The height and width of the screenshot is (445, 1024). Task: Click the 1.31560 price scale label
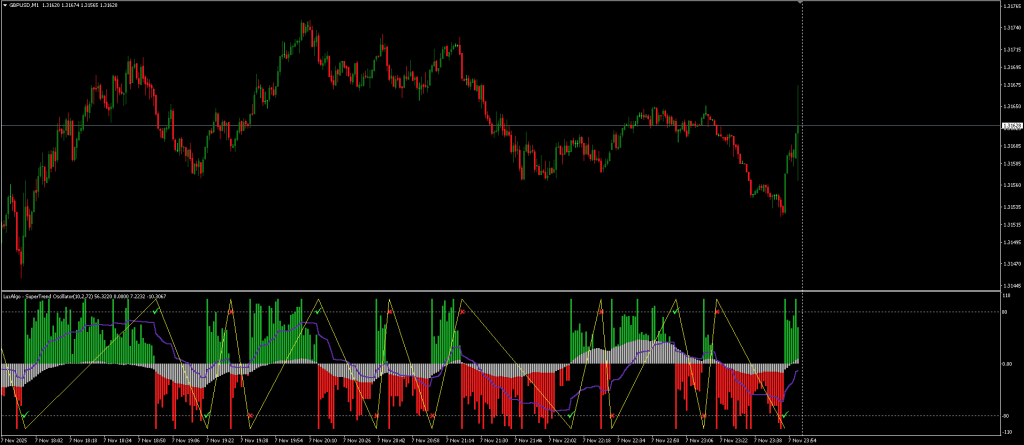(1012, 185)
